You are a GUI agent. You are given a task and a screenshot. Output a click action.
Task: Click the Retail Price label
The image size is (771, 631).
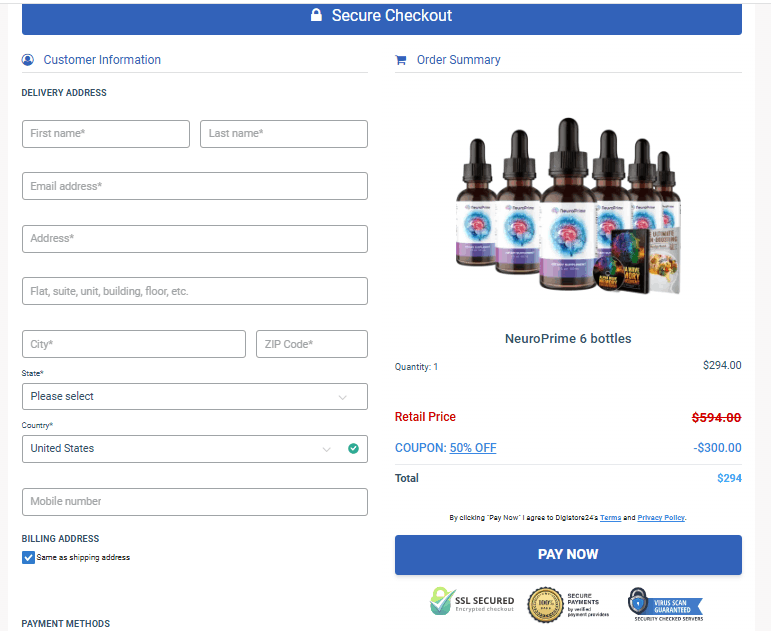tap(425, 417)
